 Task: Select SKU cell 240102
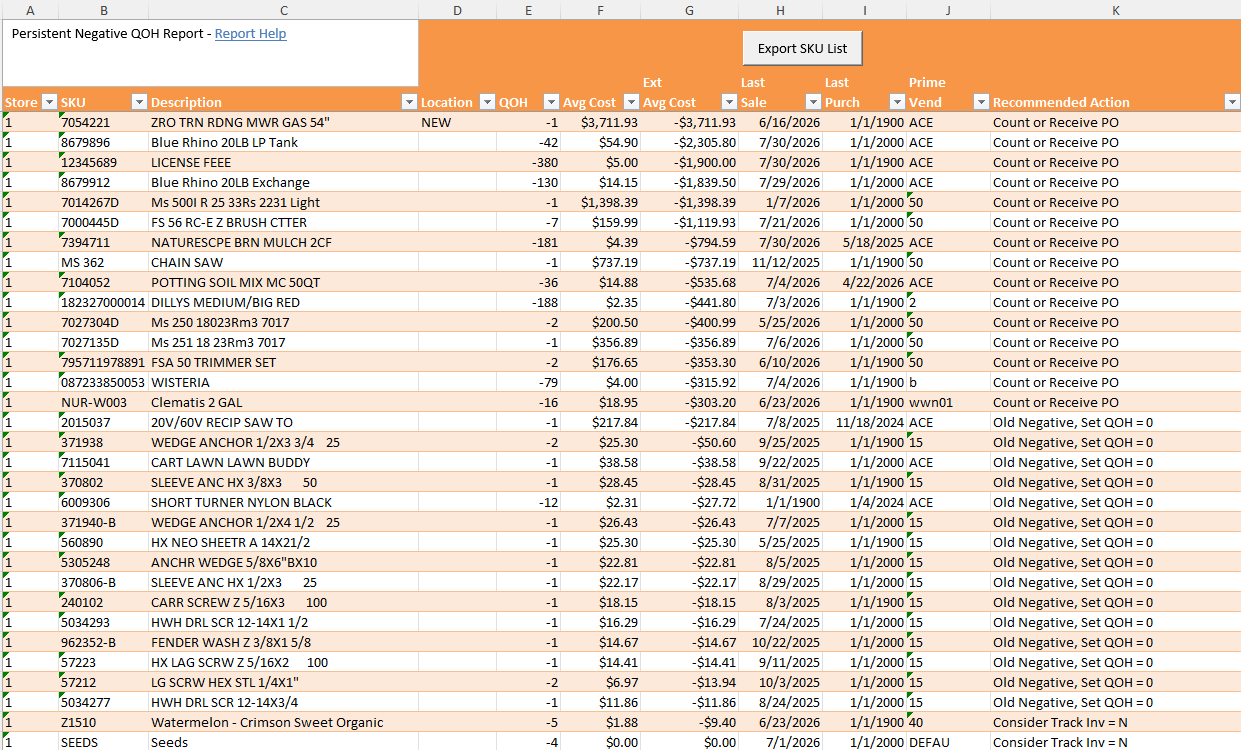[x=103, y=602]
